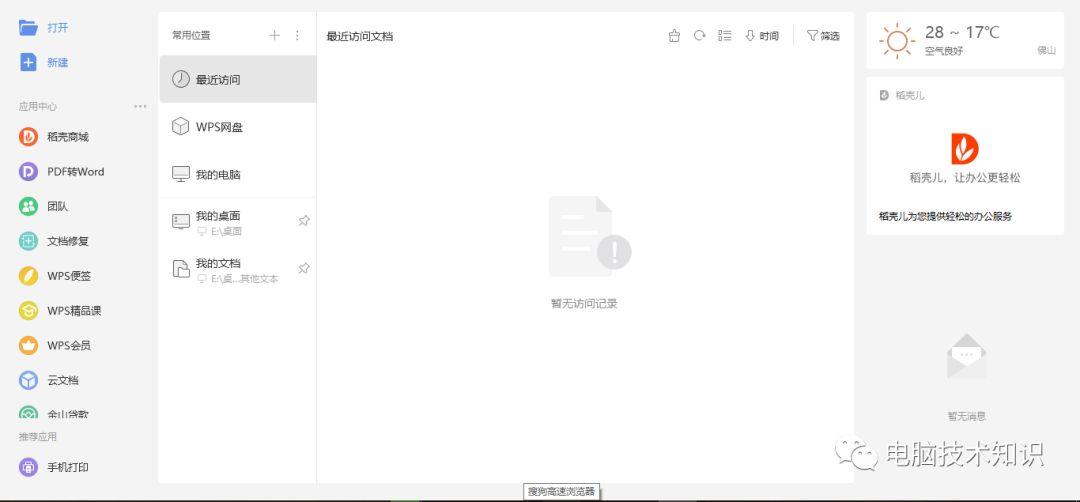Open 手机打印 print icon

point(28,467)
